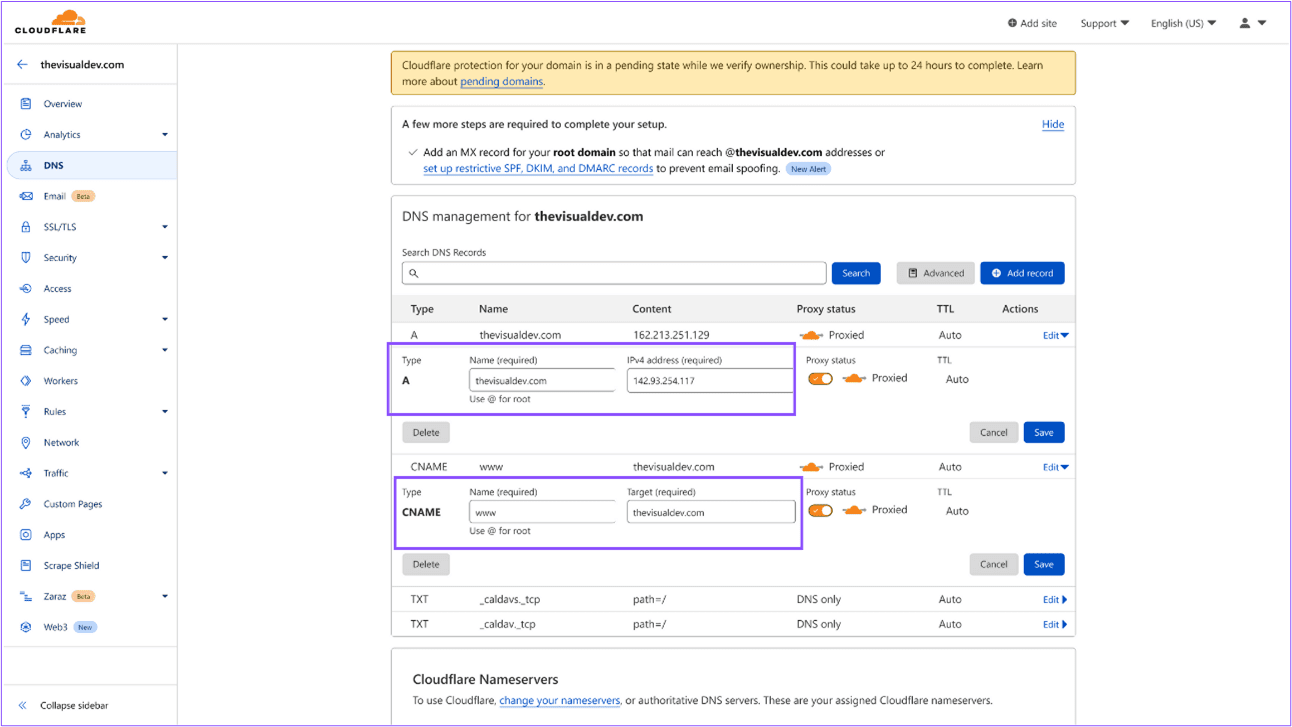
Task: Open the English (US) language dropdown
Action: pyautogui.click(x=1184, y=23)
